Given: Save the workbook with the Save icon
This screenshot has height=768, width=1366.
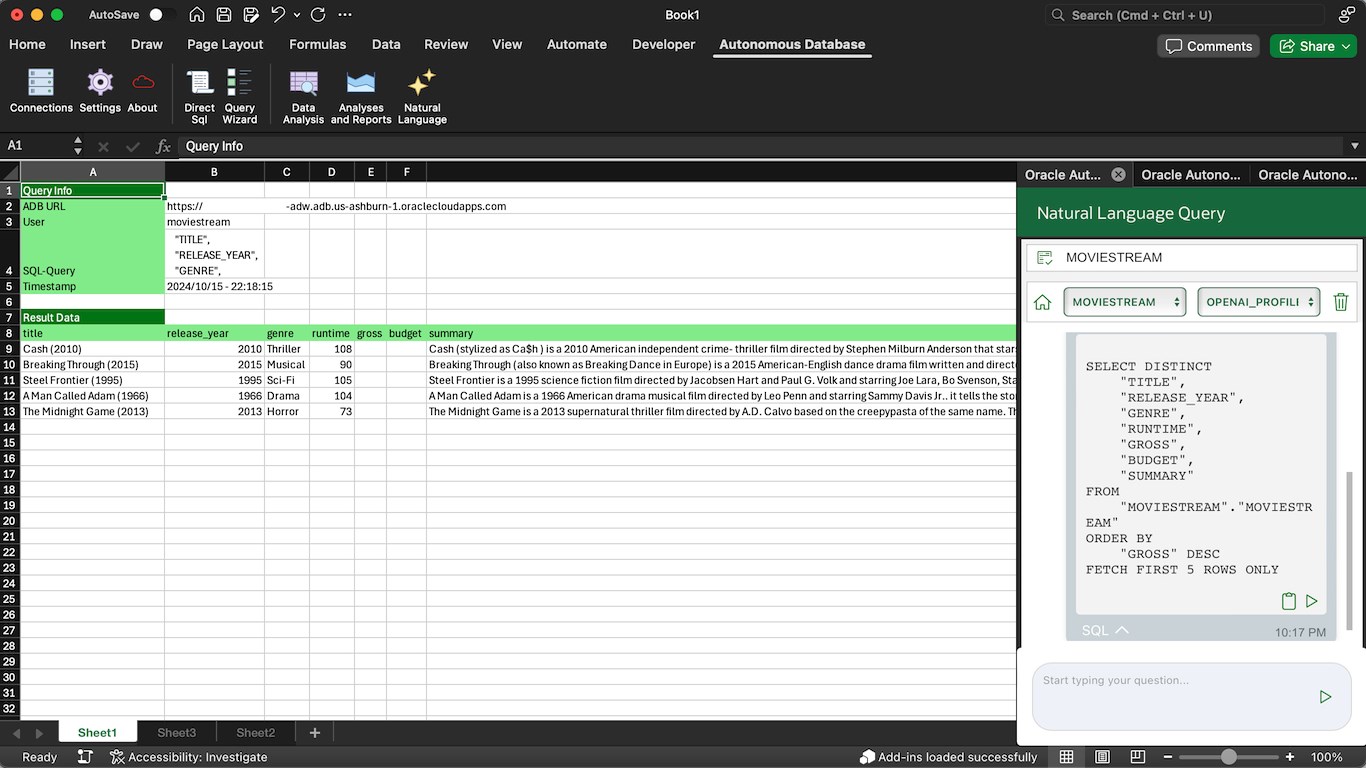Looking at the screenshot, I should tap(224, 15).
